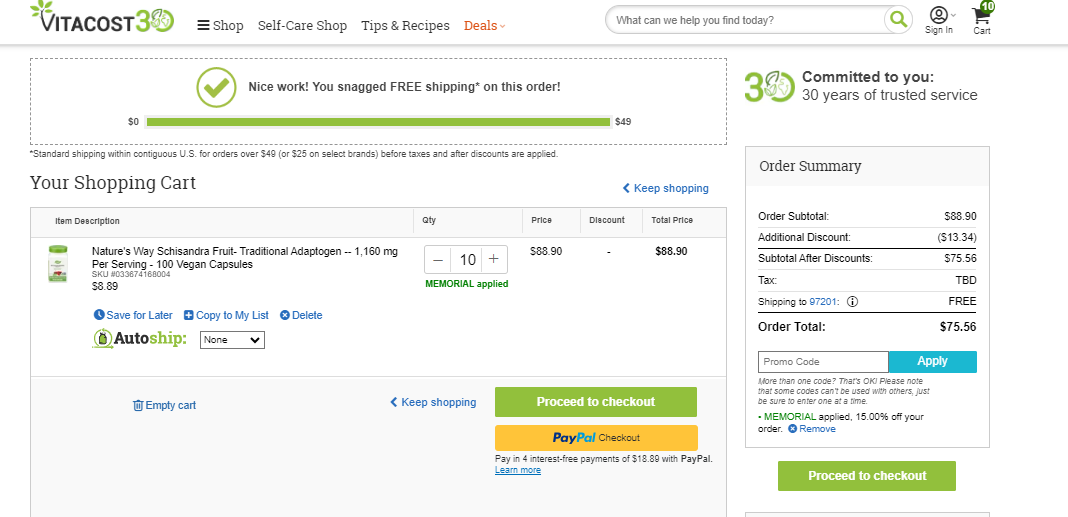Click the Promo Code field
This screenshot has width=1068, height=517.
click(x=823, y=362)
